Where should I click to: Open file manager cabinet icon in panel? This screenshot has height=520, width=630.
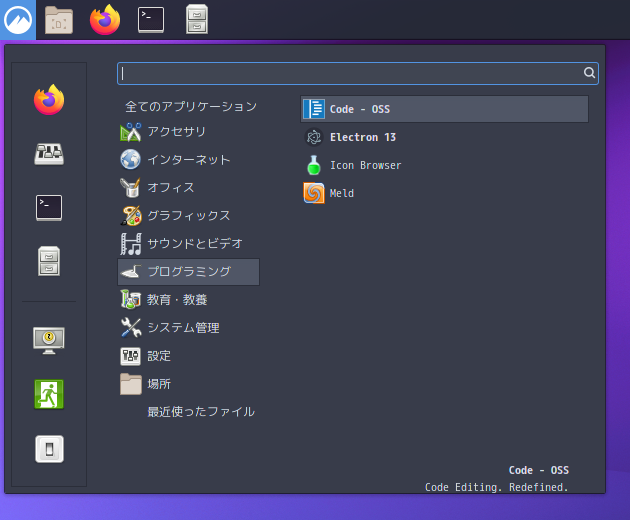click(197, 19)
